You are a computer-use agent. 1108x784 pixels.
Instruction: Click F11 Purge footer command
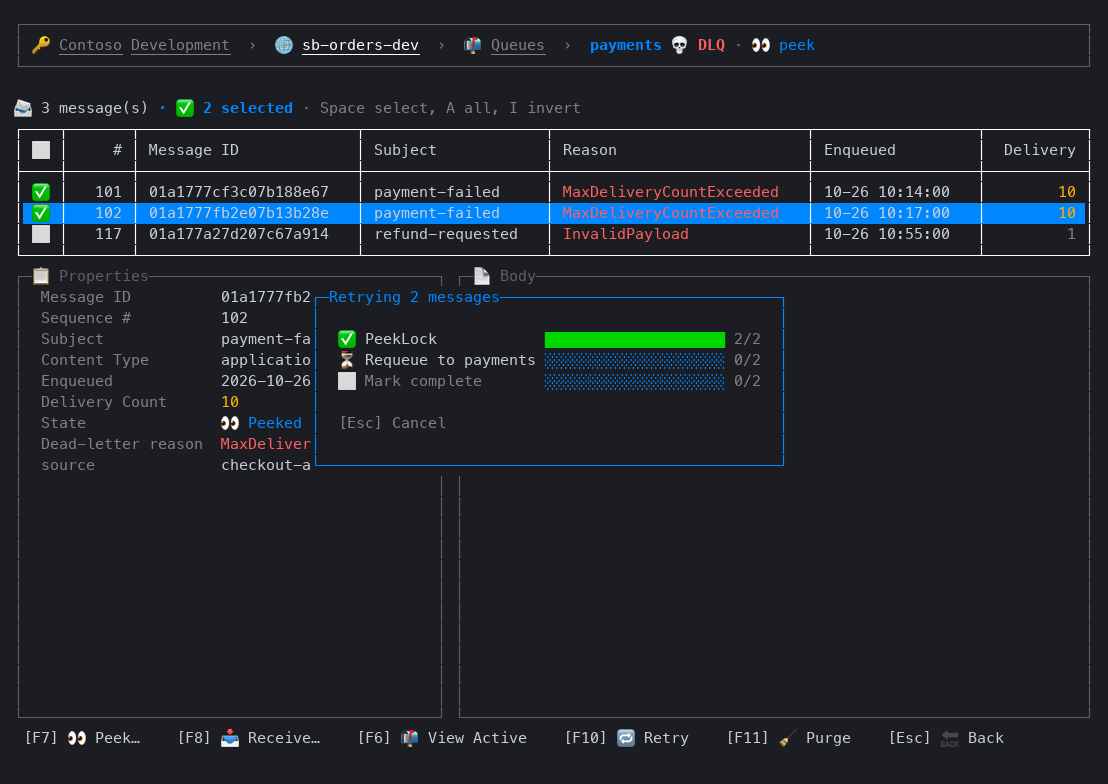point(789,738)
